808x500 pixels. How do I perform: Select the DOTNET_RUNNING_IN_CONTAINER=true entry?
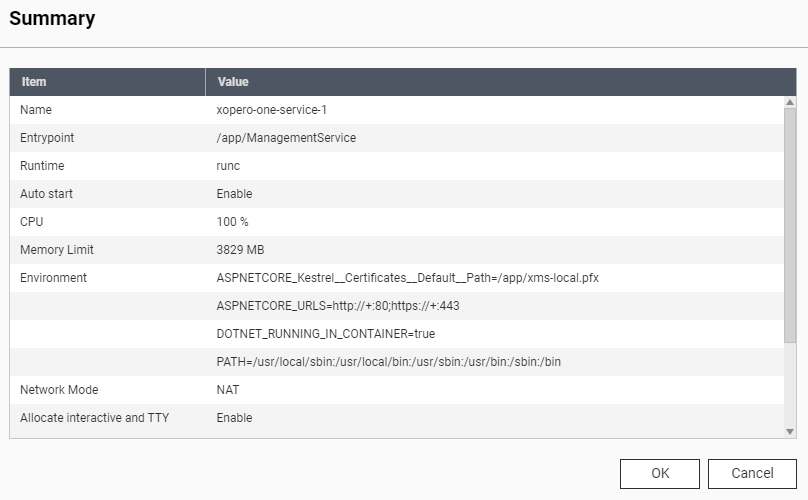click(325, 334)
